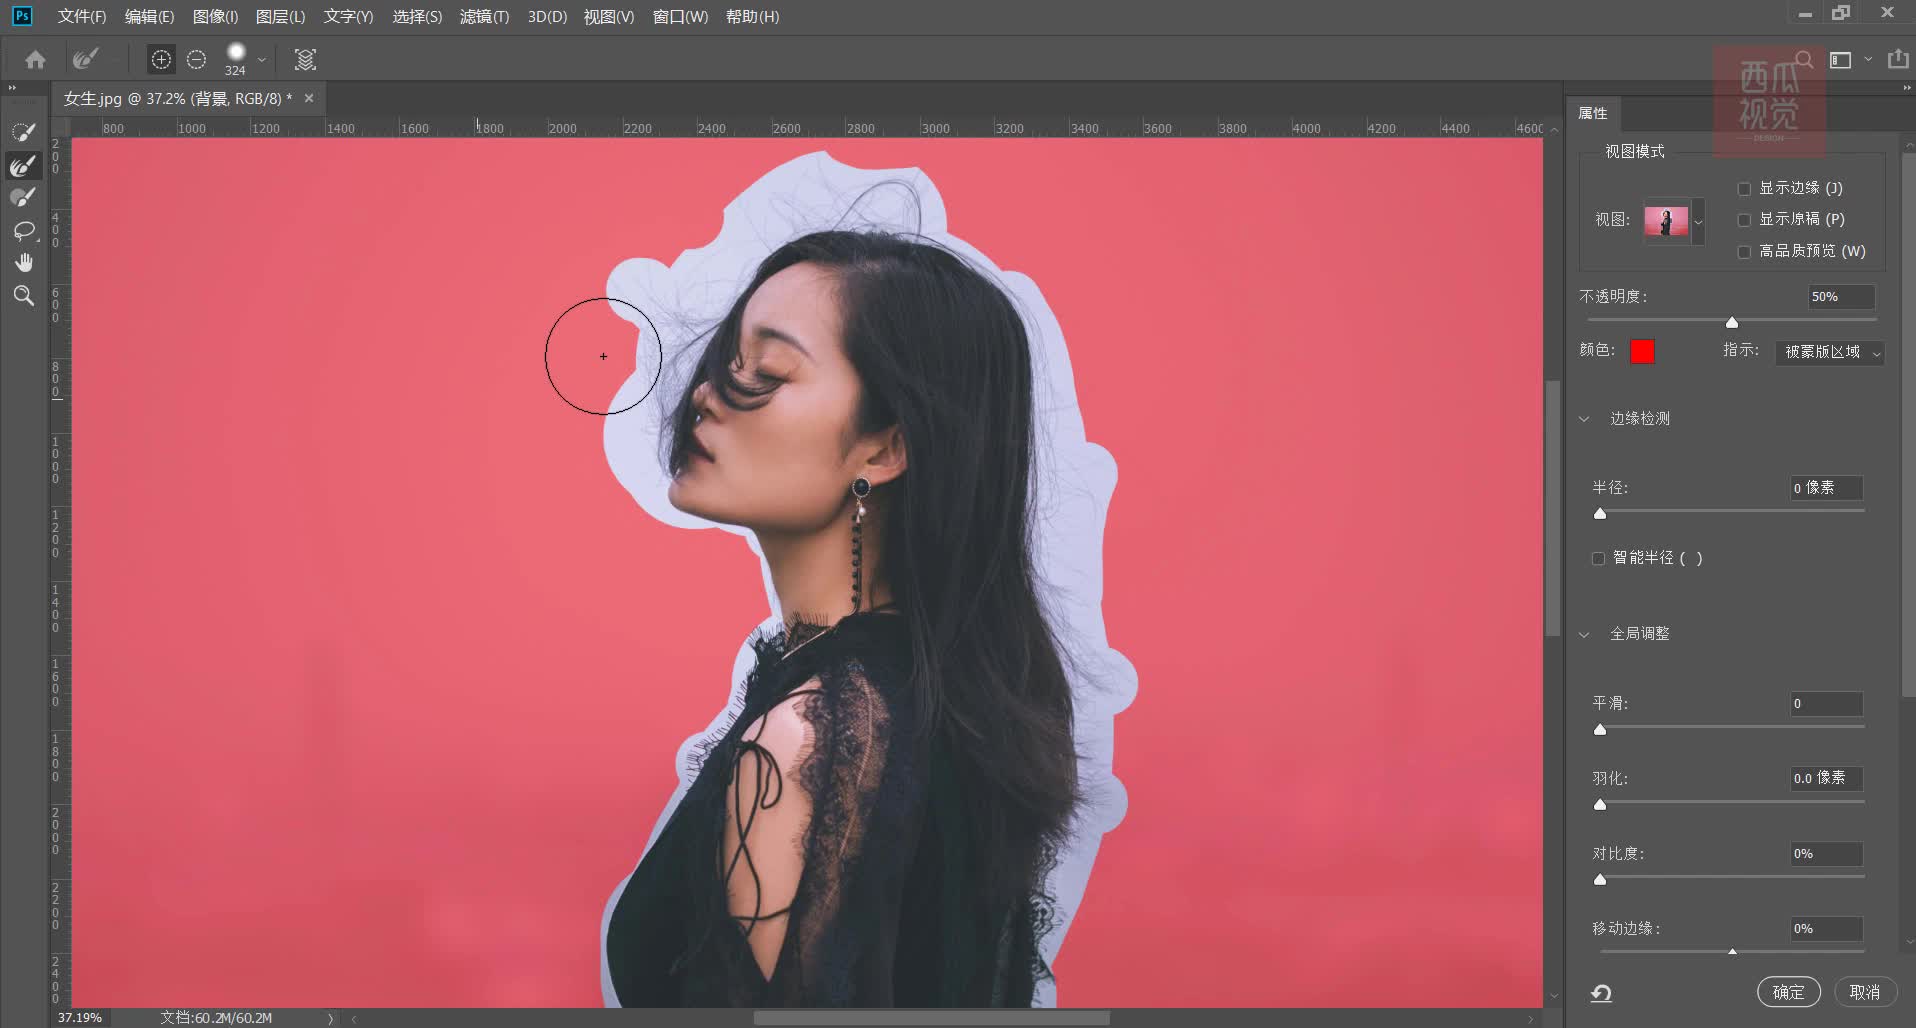Open the 滤镜(T) menu
Image resolution: width=1916 pixels, height=1028 pixels.
pos(484,16)
